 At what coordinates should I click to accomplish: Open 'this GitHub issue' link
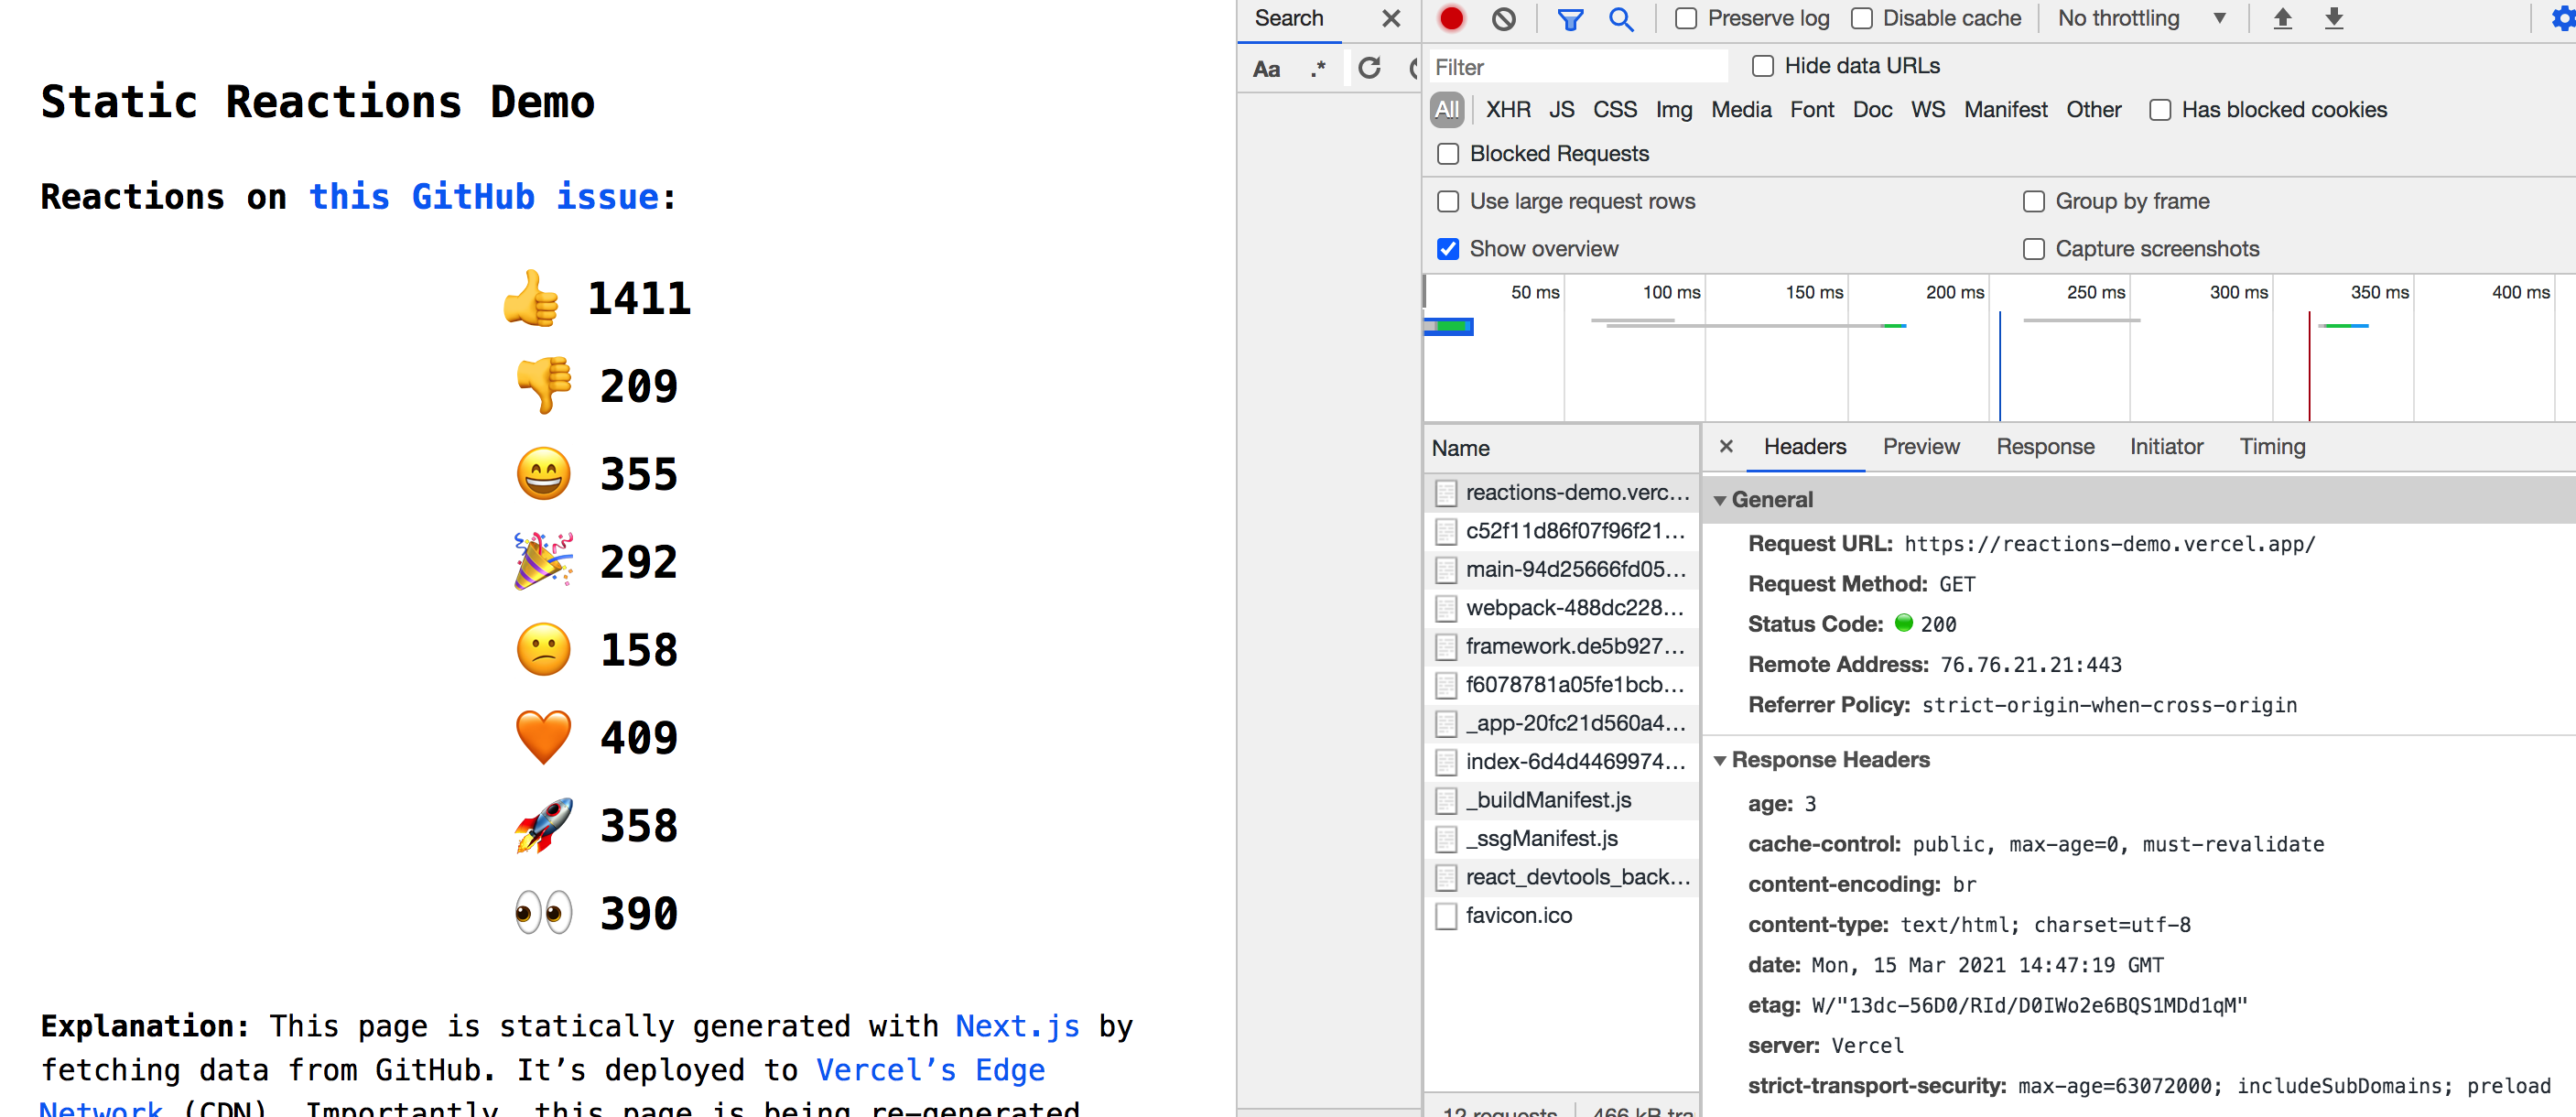484,197
